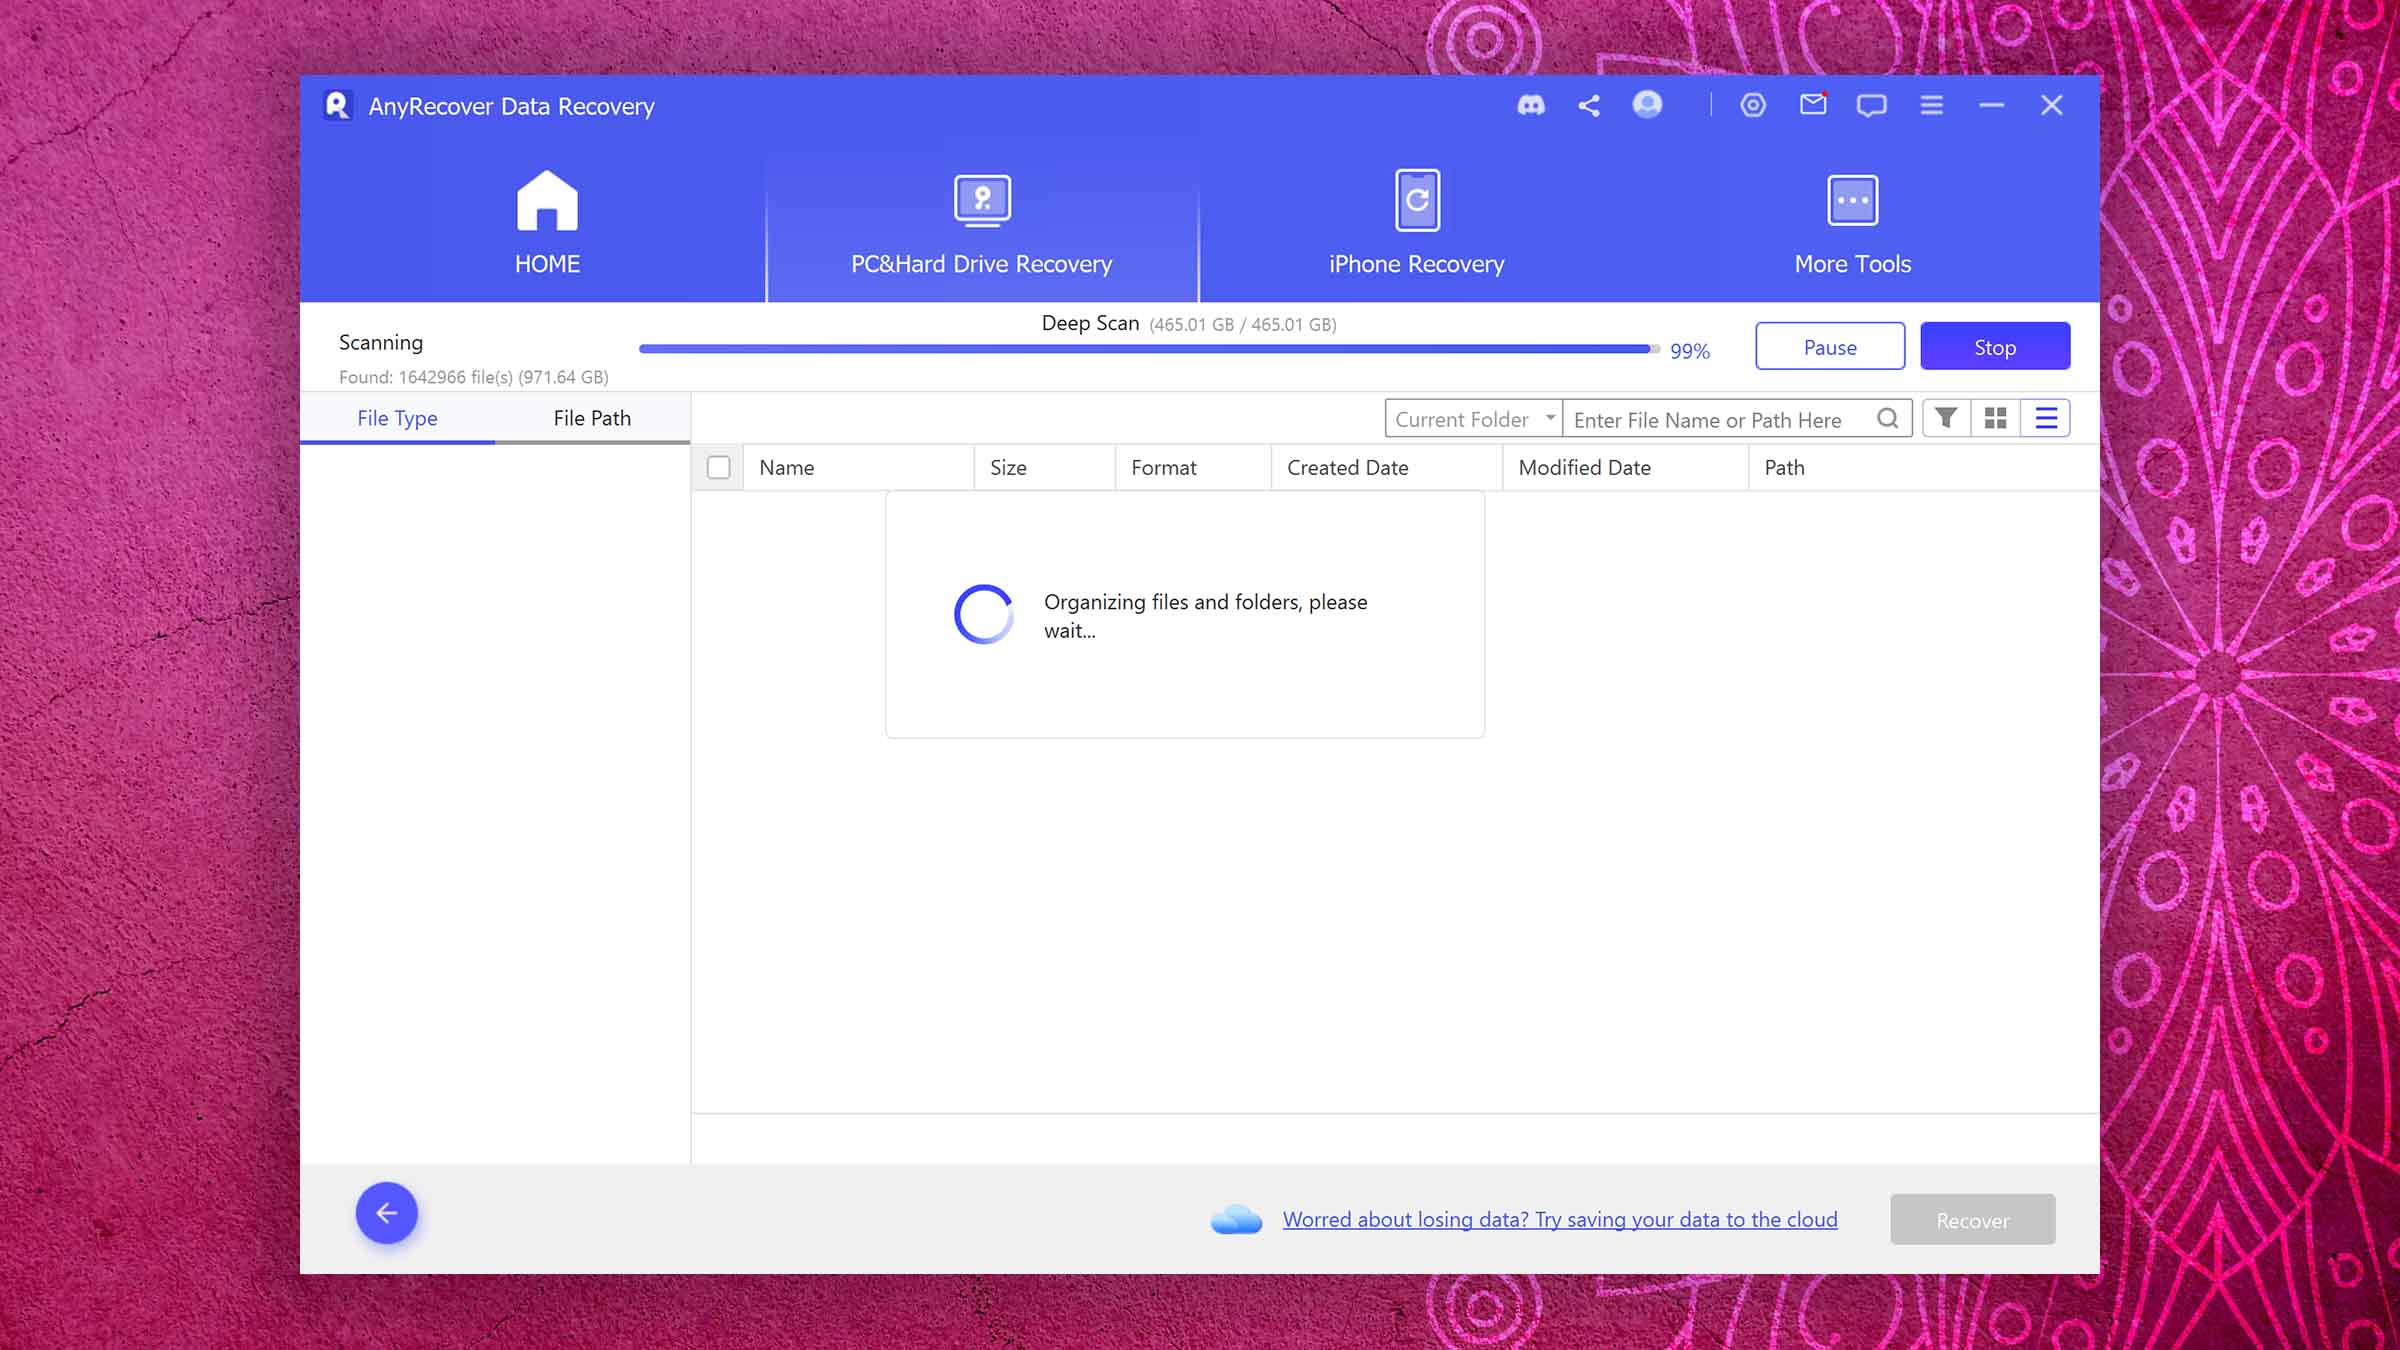This screenshot has height=1350, width=2400.
Task: Close the AnyRecover window
Action: (2052, 105)
